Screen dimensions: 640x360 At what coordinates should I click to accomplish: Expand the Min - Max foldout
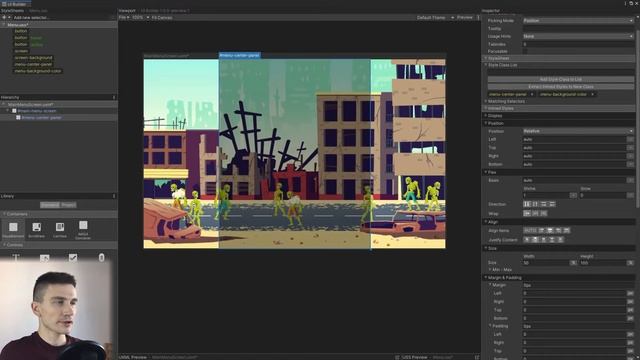point(490,270)
